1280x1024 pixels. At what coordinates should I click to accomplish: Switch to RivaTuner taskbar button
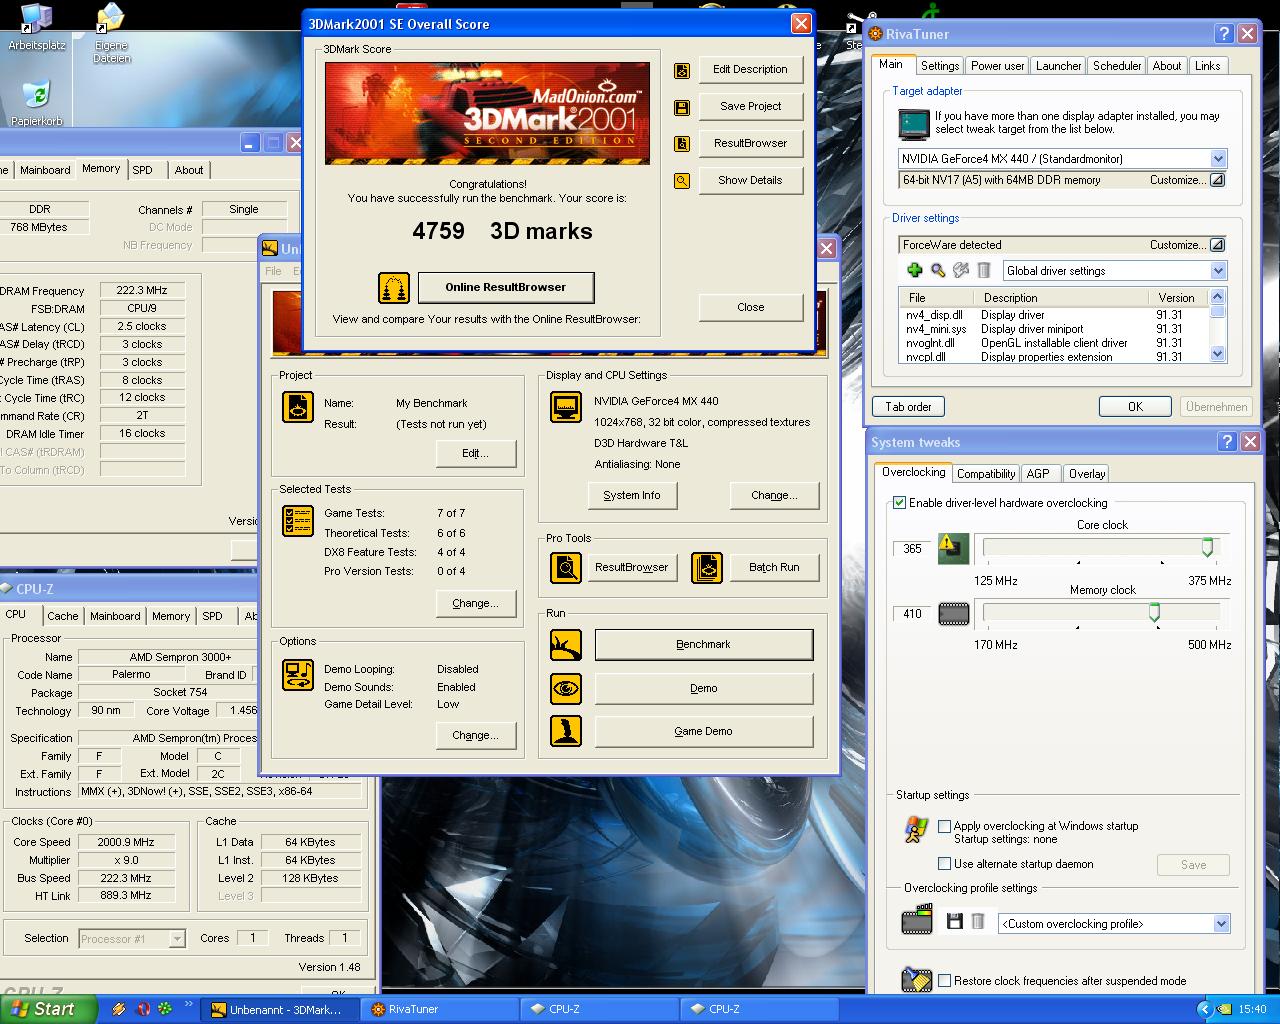[440, 1009]
